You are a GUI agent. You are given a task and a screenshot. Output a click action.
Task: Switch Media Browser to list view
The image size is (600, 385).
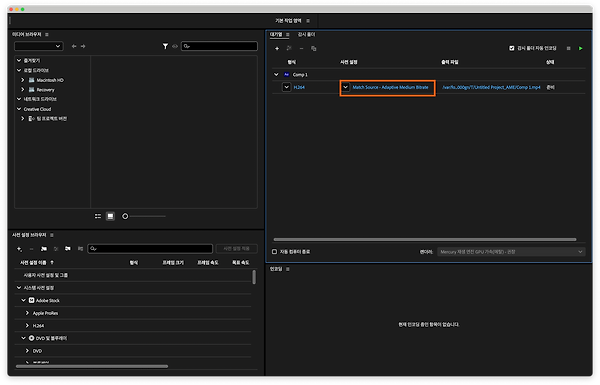point(98,217)
